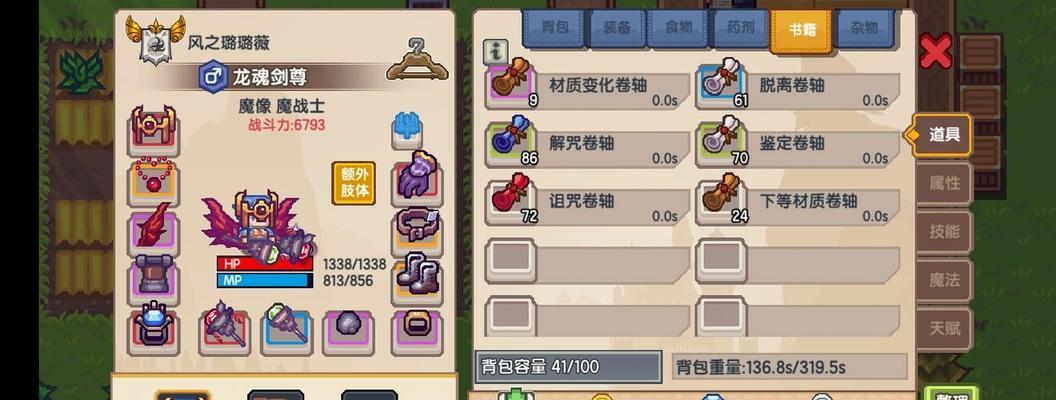Close the inventory with red X
This screenshot has height=400, width=1056.
pyautogui.click(x=936, y=51)
